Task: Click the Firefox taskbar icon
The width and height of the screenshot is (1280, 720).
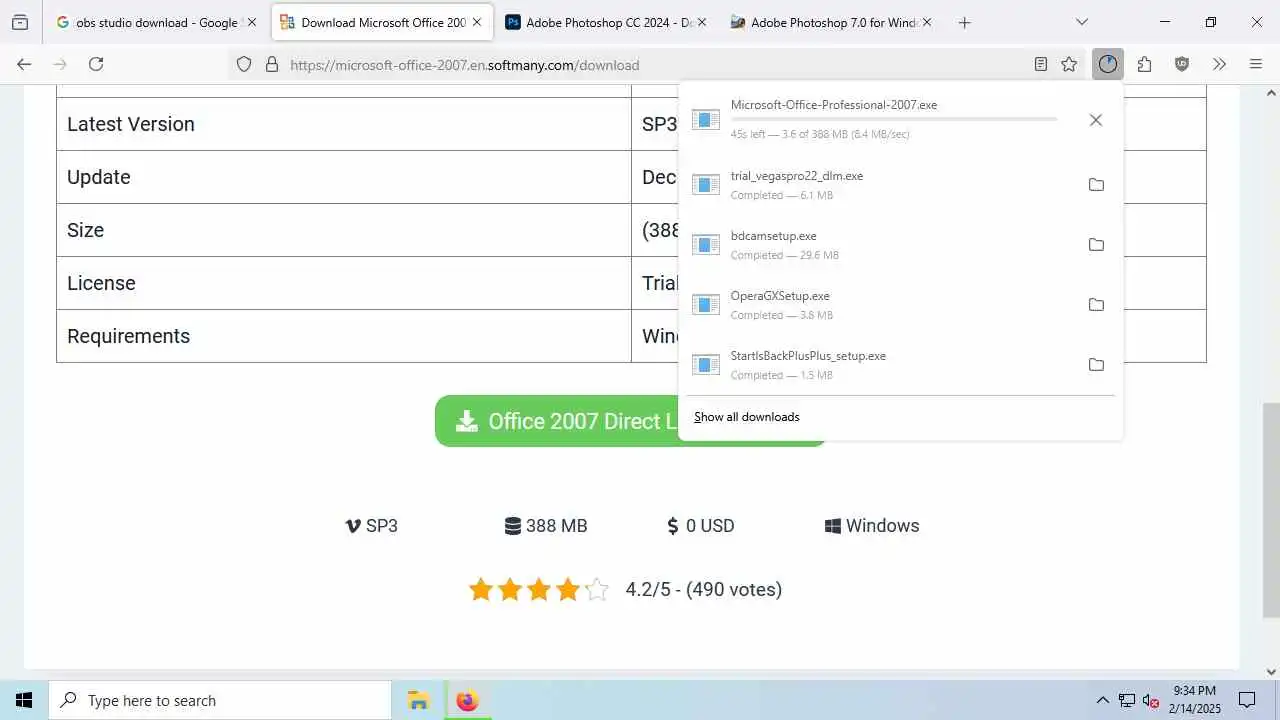Action: 467,700
